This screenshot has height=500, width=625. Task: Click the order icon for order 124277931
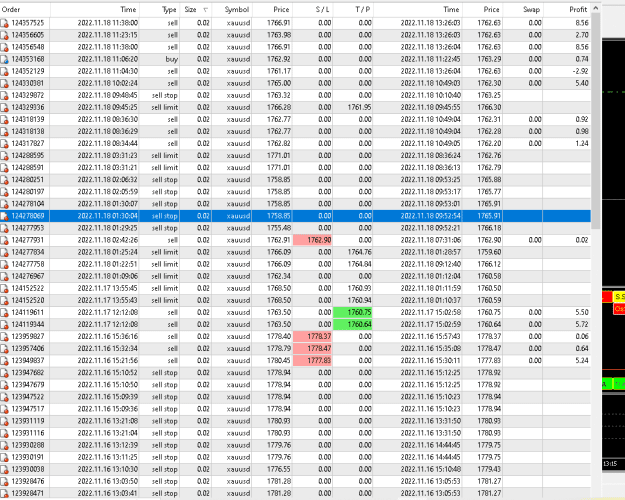coord(4,240)
